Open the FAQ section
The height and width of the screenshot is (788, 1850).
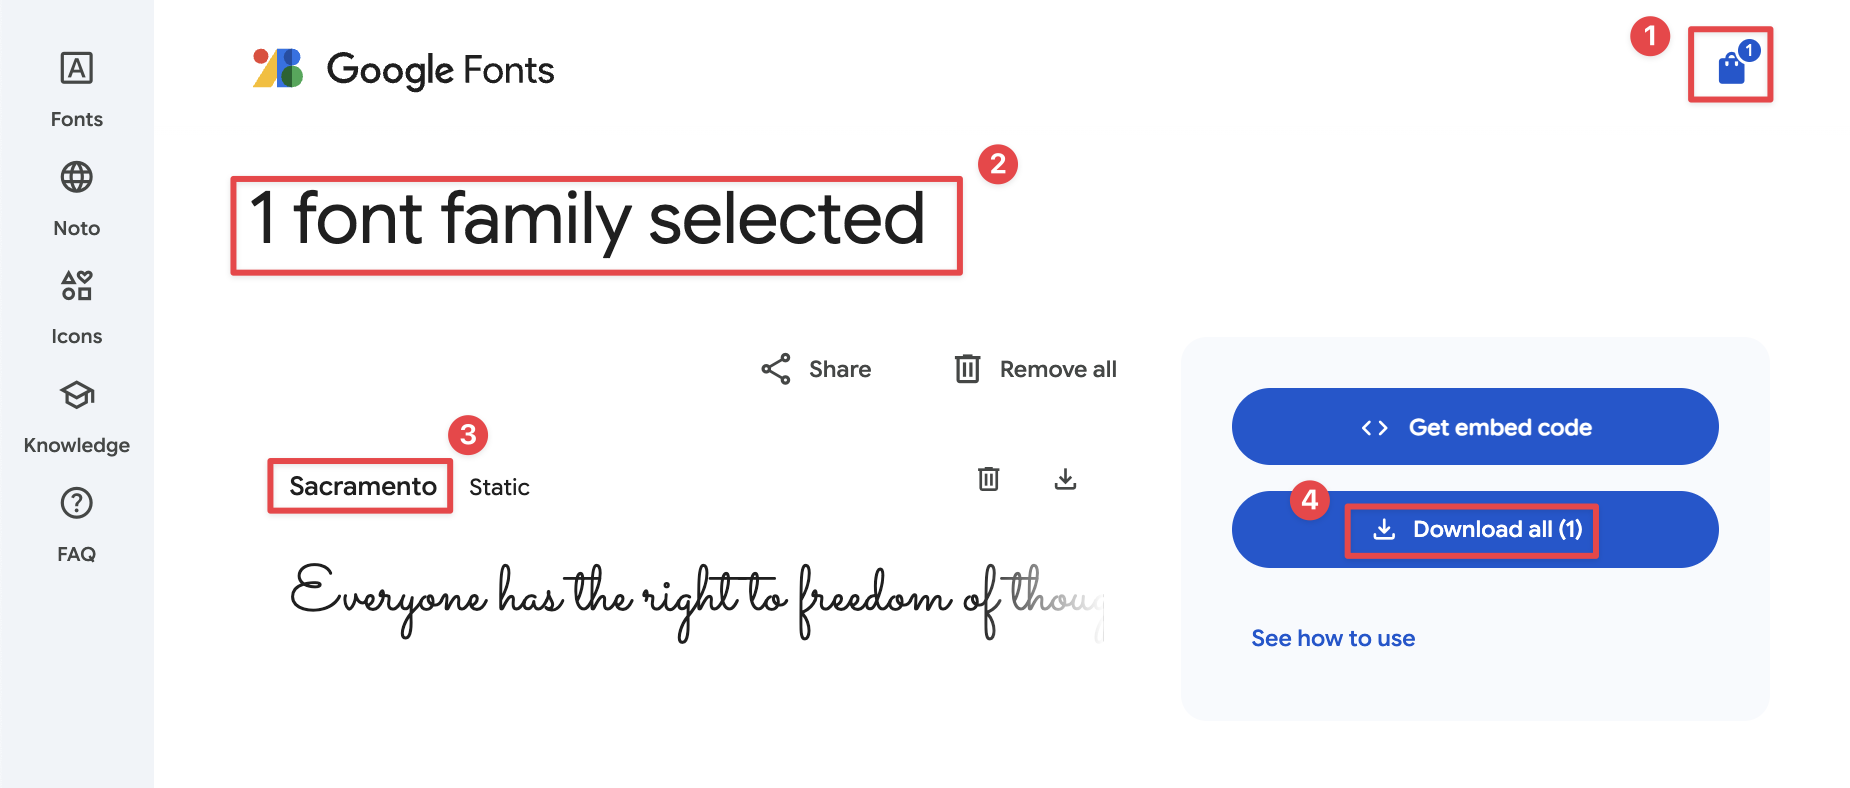(76, 522)
